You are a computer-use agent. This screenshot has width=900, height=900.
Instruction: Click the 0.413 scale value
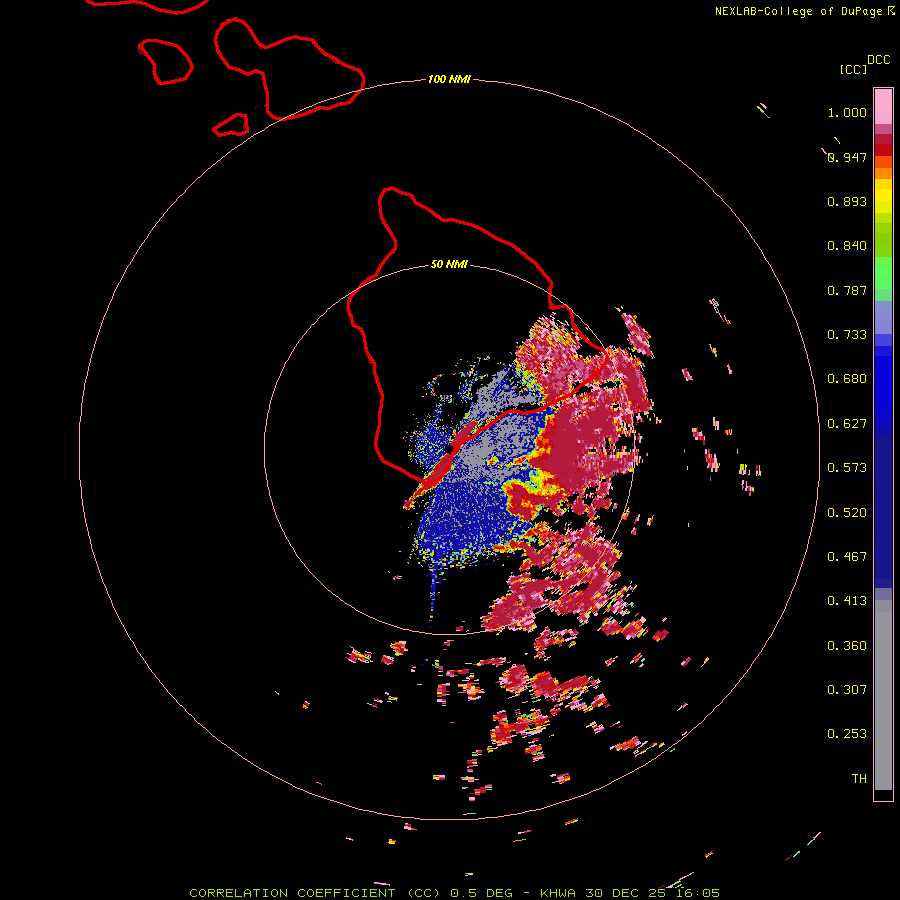coord(847,601)
